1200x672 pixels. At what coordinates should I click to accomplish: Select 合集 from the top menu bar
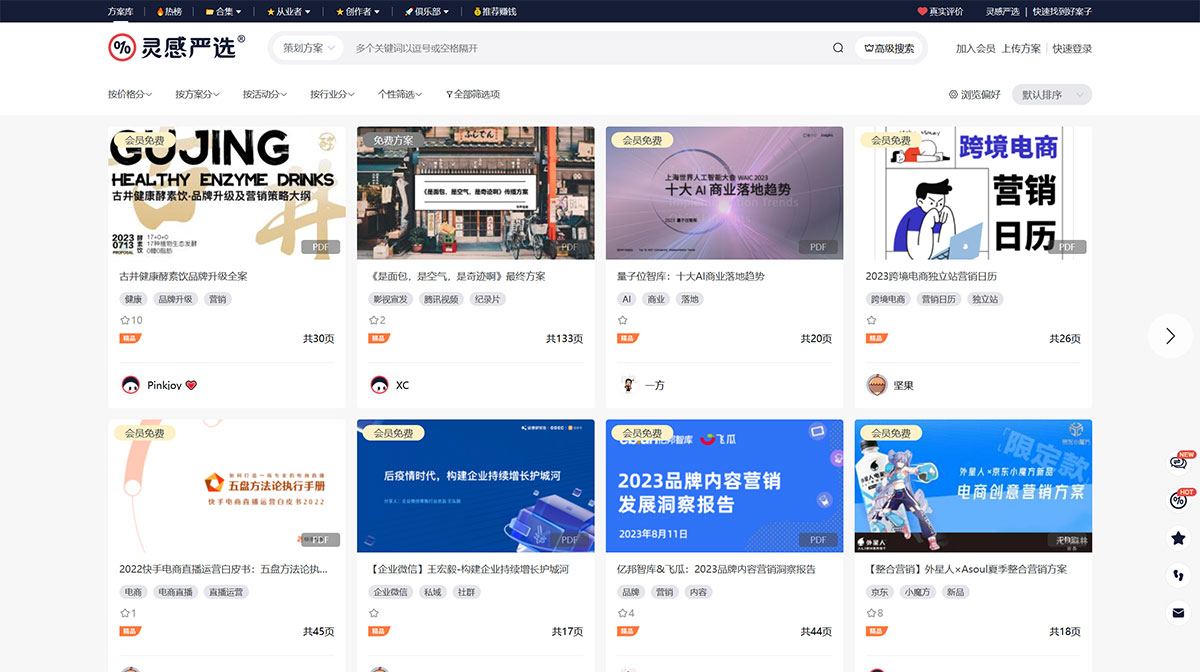pos(222,11)
